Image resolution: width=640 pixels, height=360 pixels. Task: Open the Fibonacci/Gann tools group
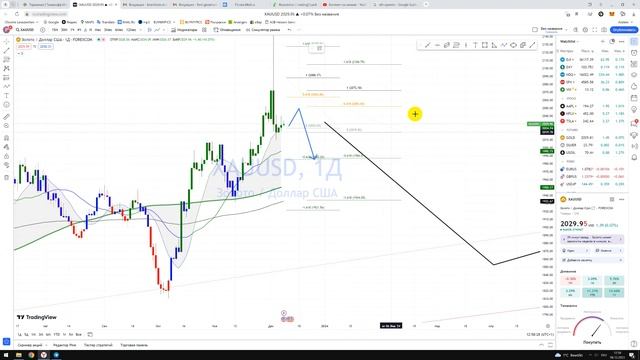pyautogui.click(x=7, y=60)
